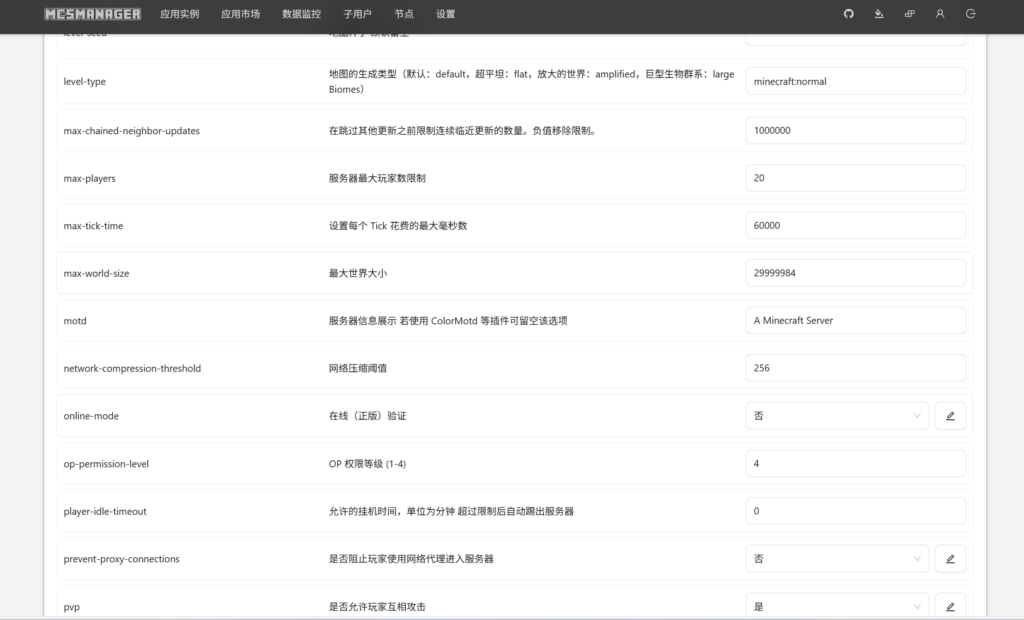Click the max-players input field
The image size is (1024, 620).
(855, 178)
